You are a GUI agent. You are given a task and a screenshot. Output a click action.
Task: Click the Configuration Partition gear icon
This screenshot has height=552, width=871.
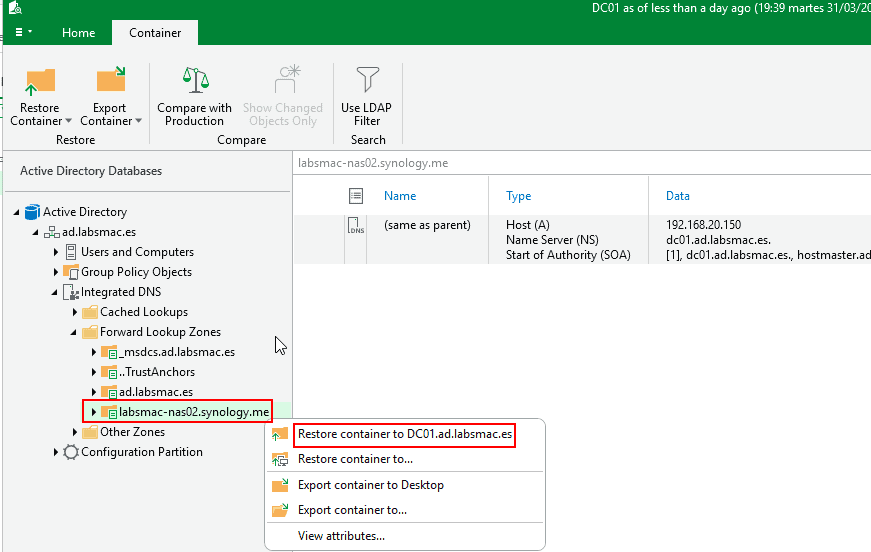coord(71,452)
